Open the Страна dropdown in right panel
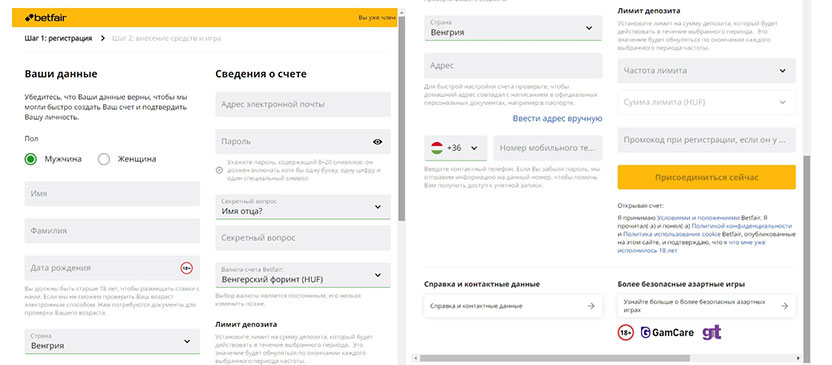Image resolution: width=832 pixels, height=365 pixels. click(x=513, y=28)
